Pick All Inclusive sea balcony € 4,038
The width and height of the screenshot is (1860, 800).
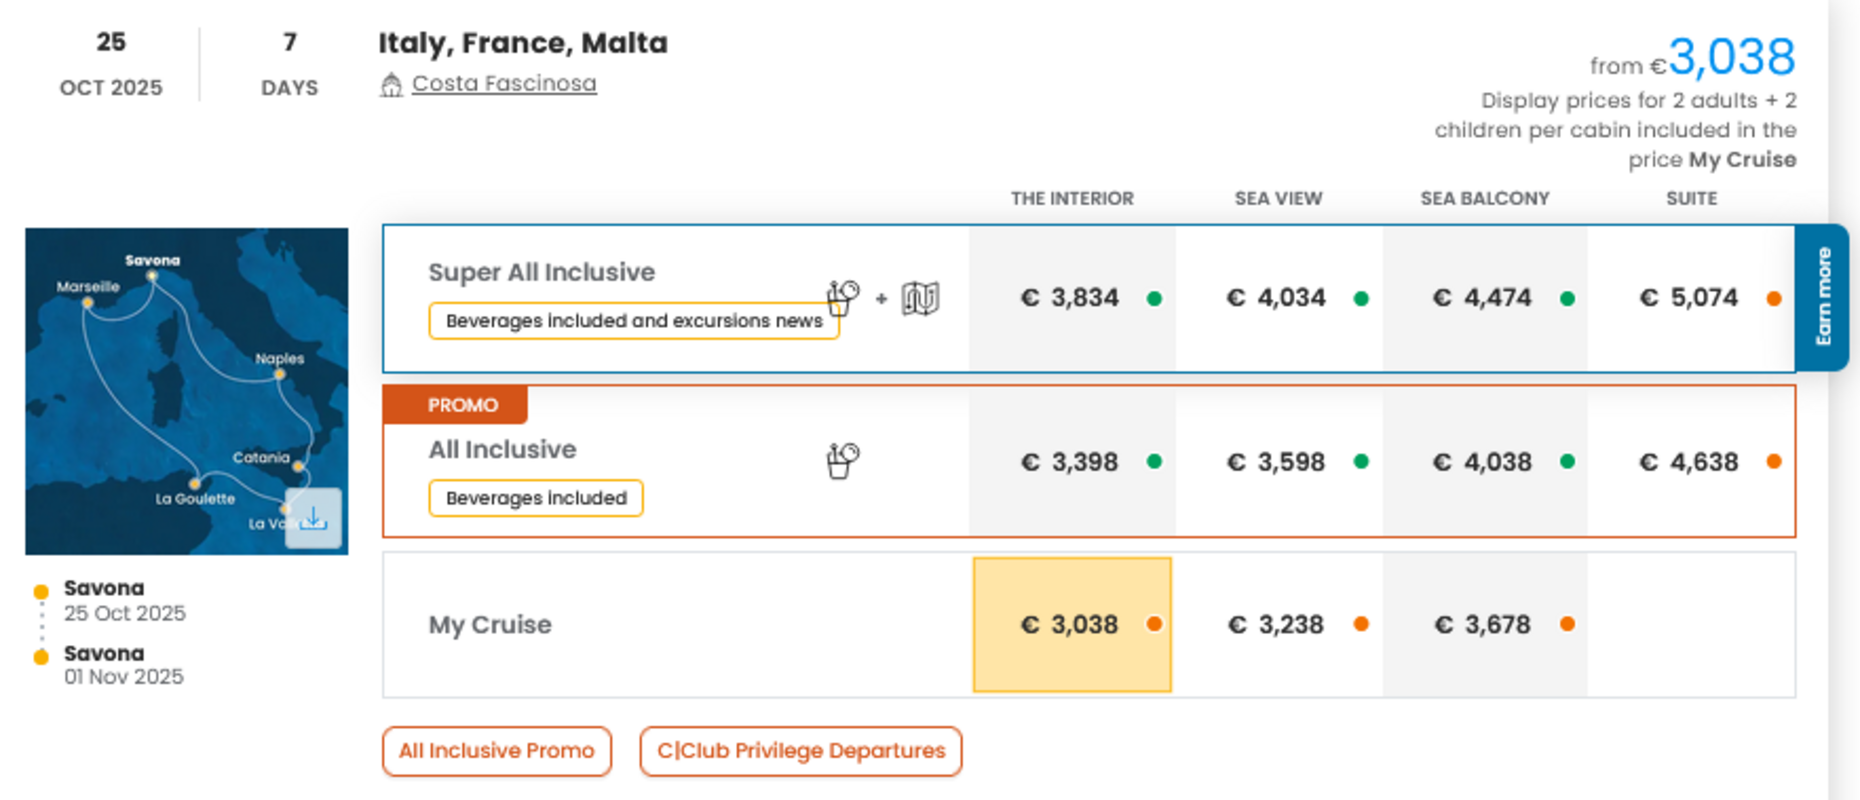1482,462
